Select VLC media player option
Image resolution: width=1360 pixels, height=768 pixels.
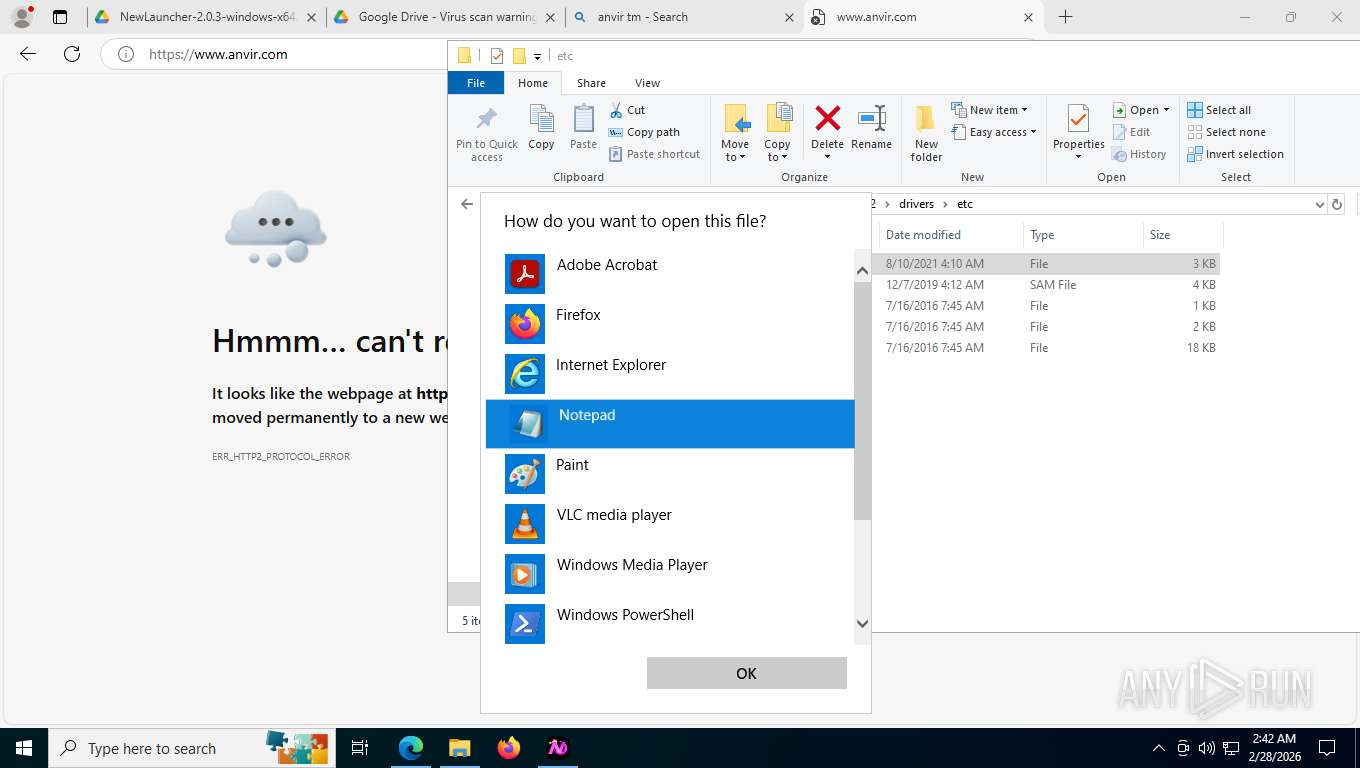pos(670,523)
